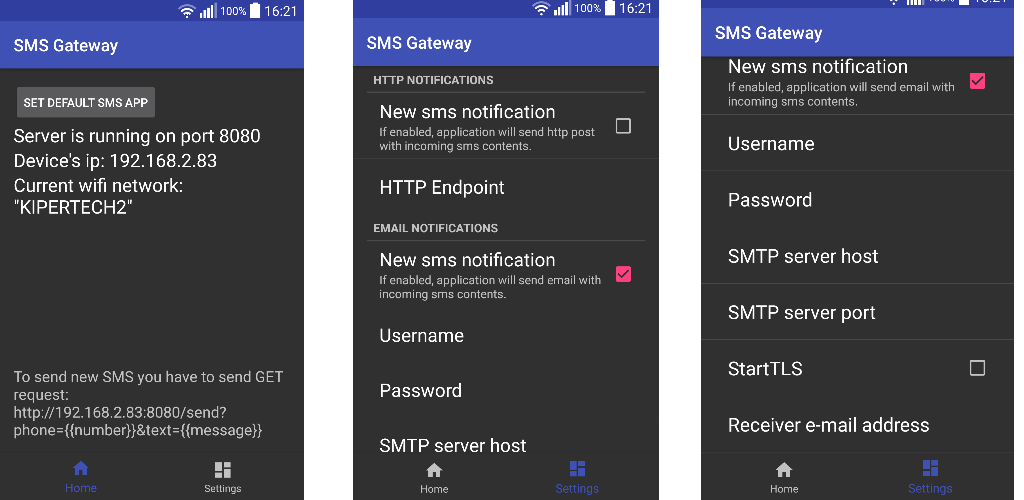
Task: Open Settings icon in left screen's bottom bar
Action: click(x=223, y=470)
